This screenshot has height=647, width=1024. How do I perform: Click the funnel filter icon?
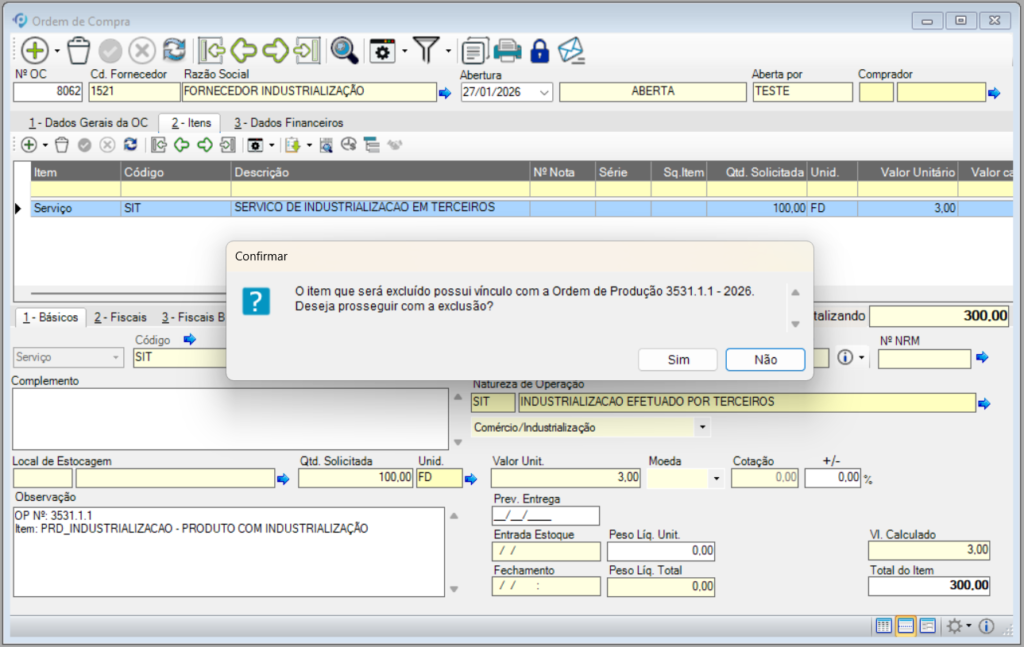coord(426,50)
